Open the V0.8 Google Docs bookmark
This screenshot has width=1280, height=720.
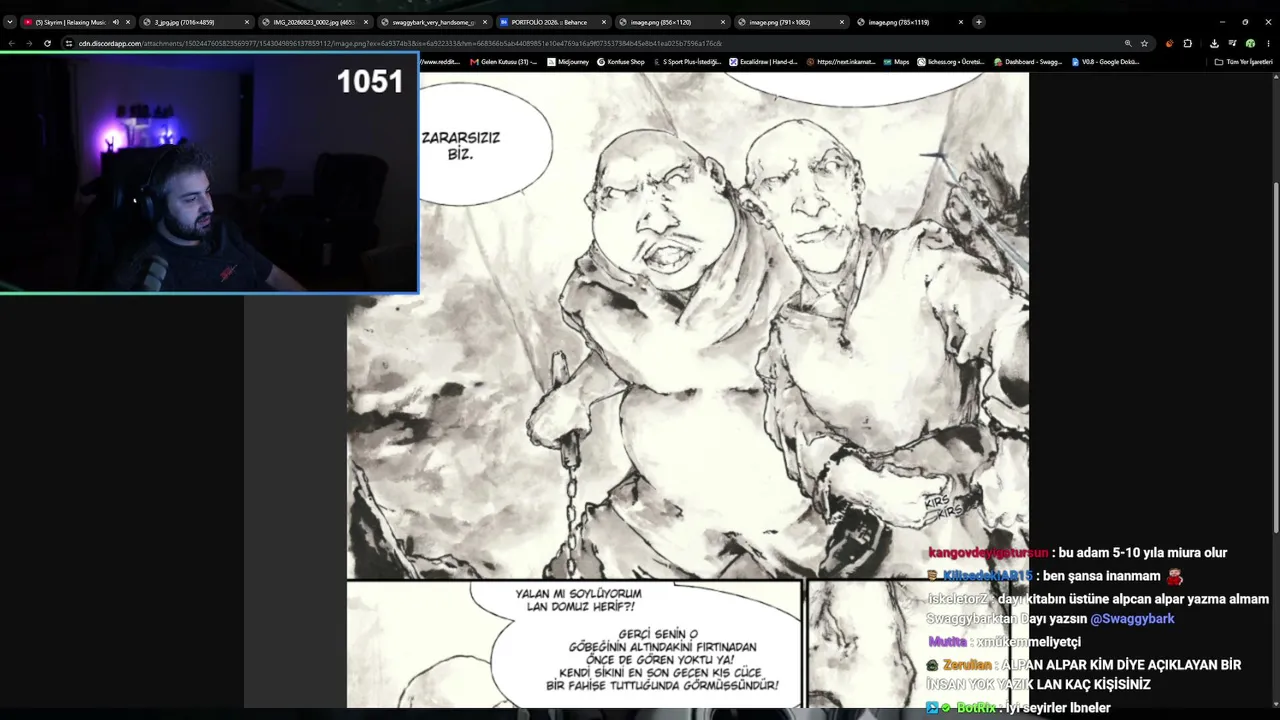1105,62
